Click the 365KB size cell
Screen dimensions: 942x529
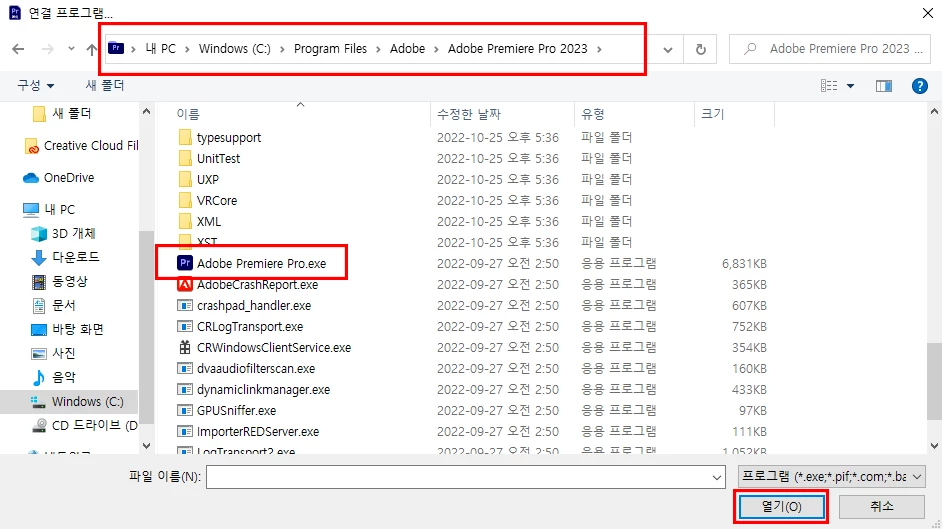coord(749,285)
